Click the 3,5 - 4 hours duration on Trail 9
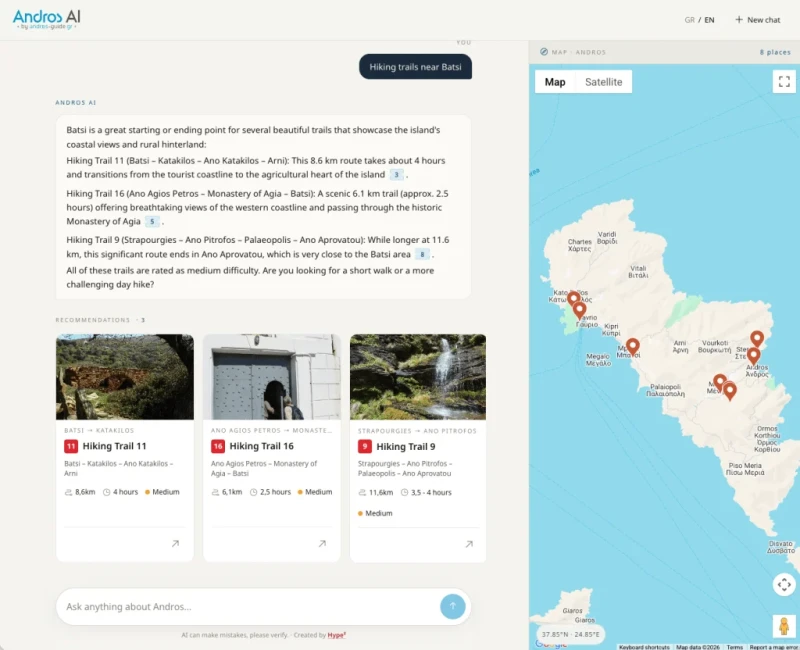 pyautogui.click(x=426, y=493)
